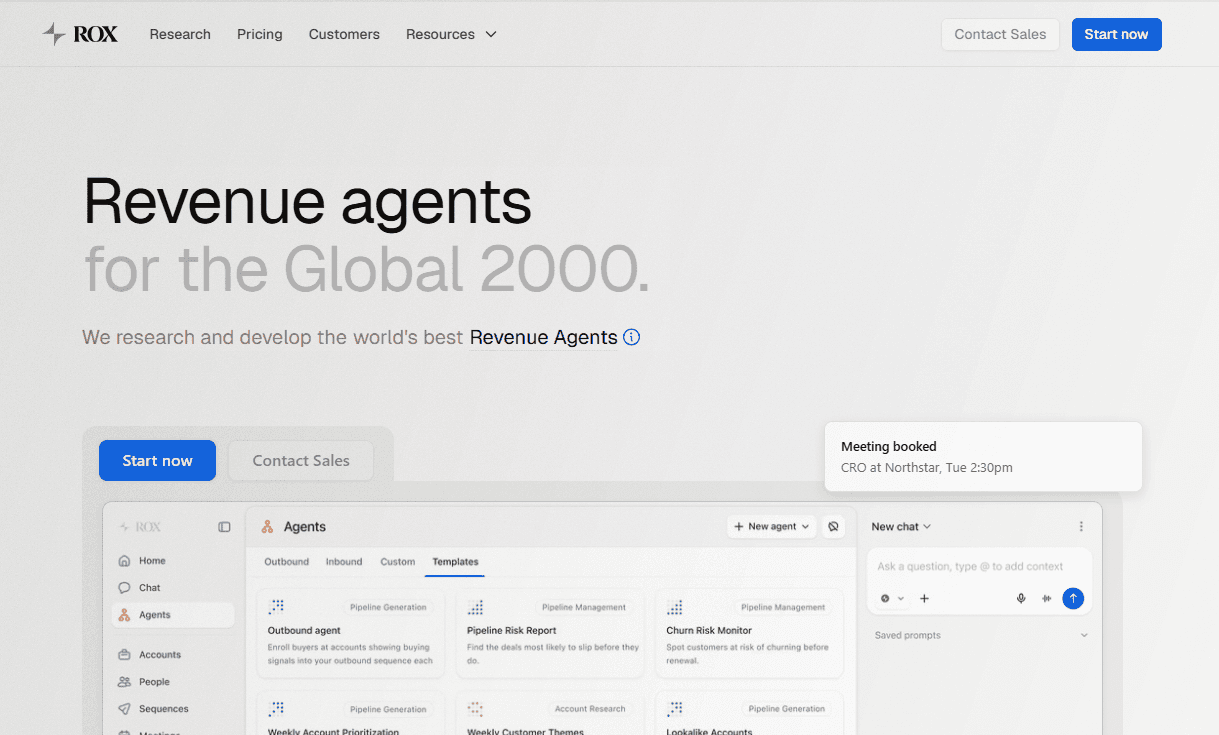
Task: Click the Sequences paper-plane icon
Action: 124,709
